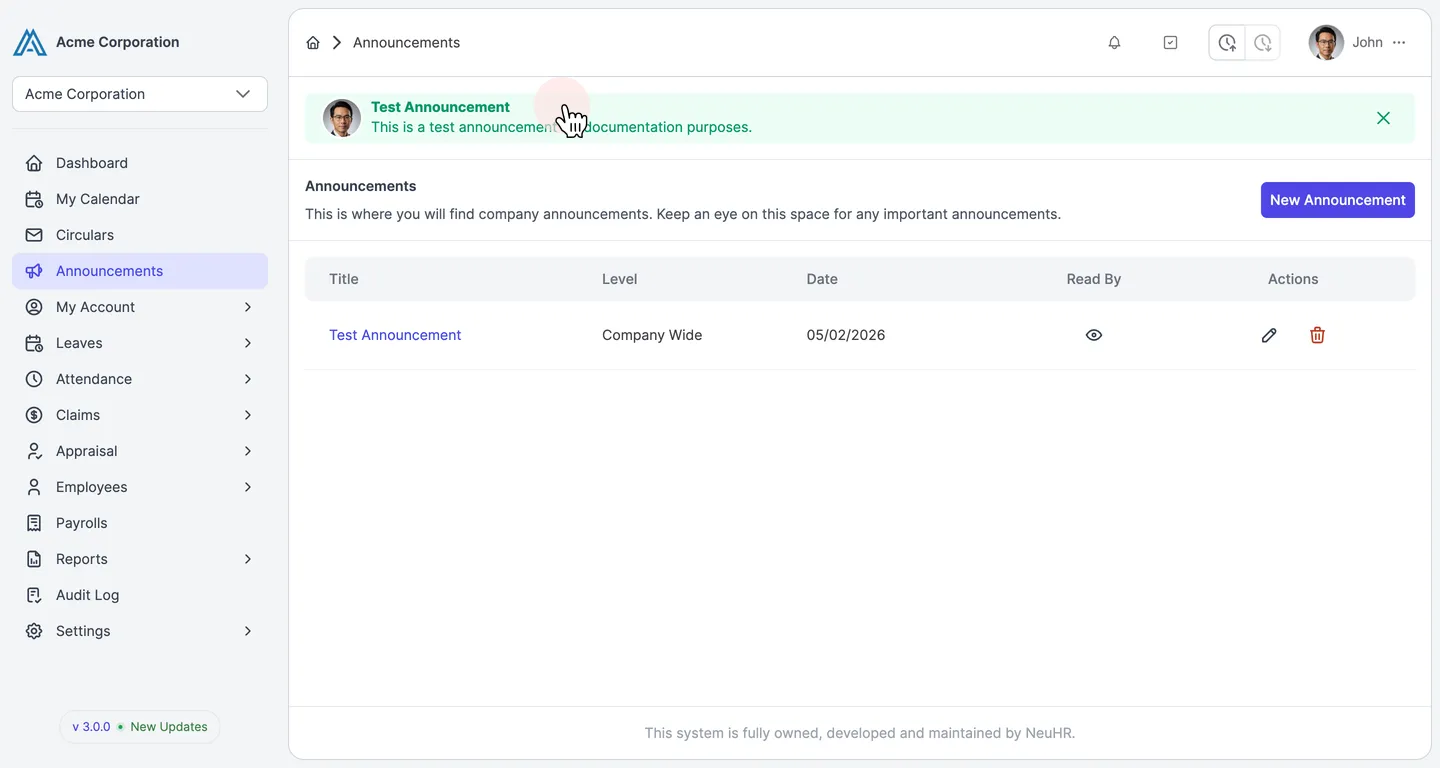
Task: Click the Audit Log icon
Action: click(34, 595)
